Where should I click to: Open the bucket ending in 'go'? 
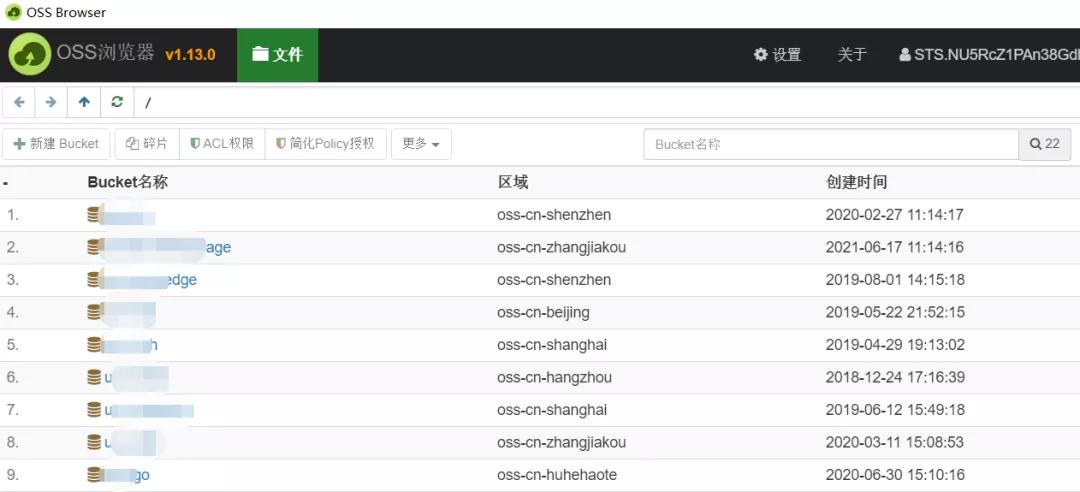pos(118,475)
